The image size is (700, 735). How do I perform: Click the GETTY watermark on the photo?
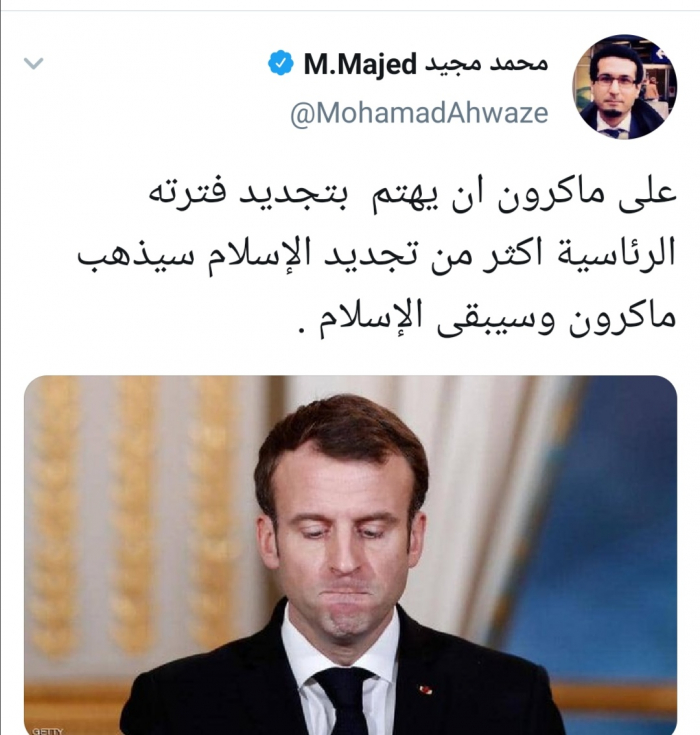click(x=47, y=730)
